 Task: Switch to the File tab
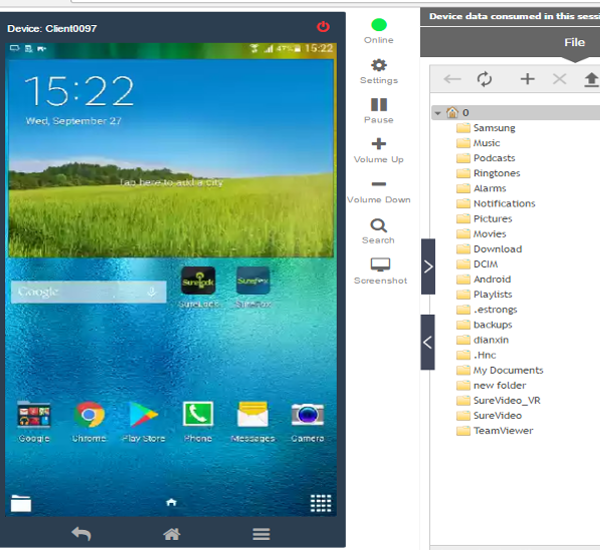574,42
